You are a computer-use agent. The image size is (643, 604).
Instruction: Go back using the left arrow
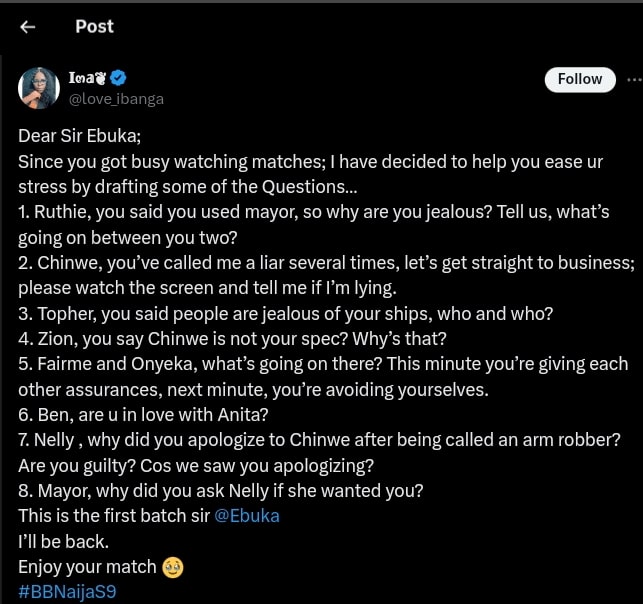point(28,27)
